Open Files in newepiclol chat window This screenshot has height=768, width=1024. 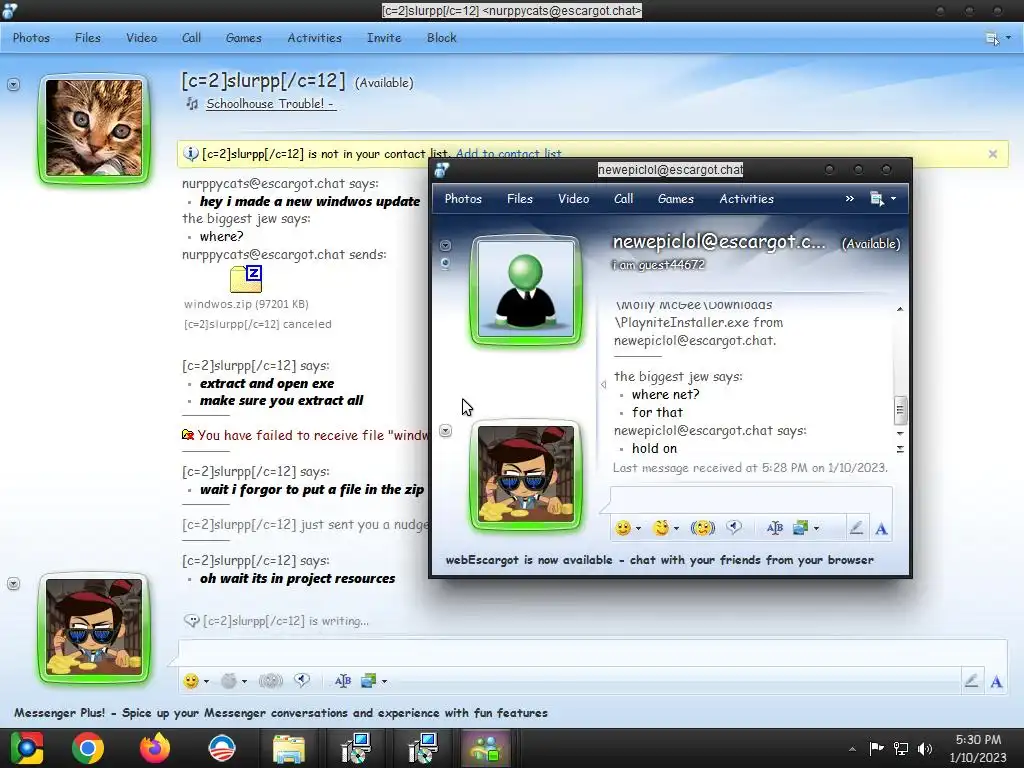(520, 199)
